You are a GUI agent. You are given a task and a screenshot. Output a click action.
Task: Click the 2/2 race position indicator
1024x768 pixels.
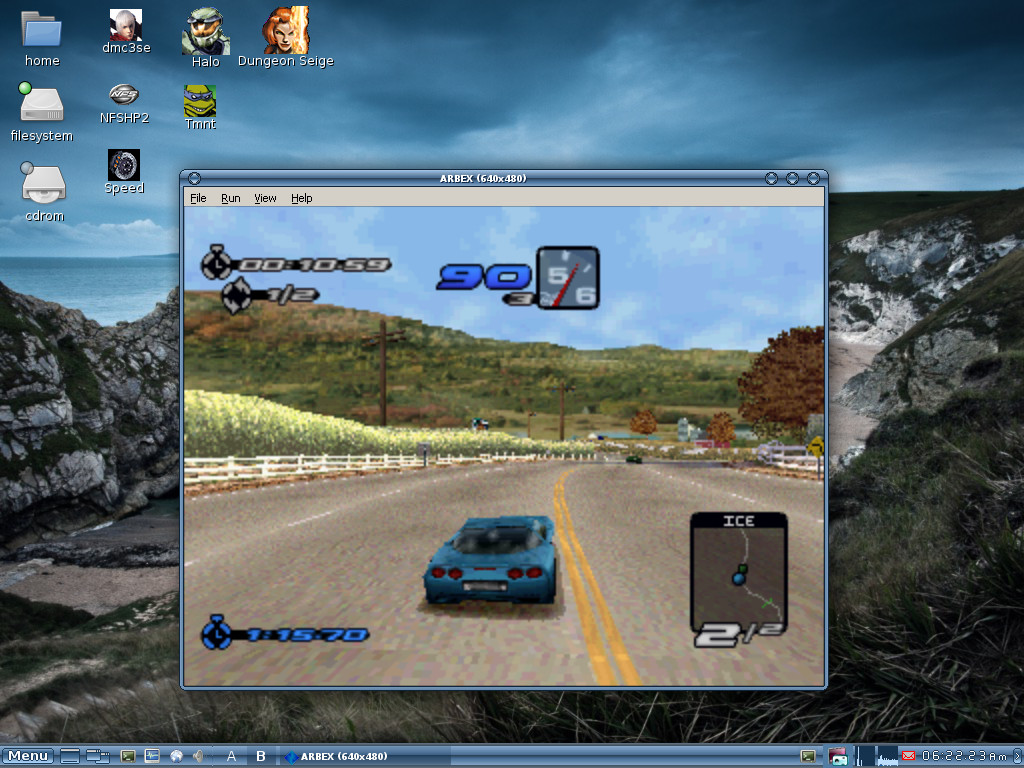coord(739,634)
